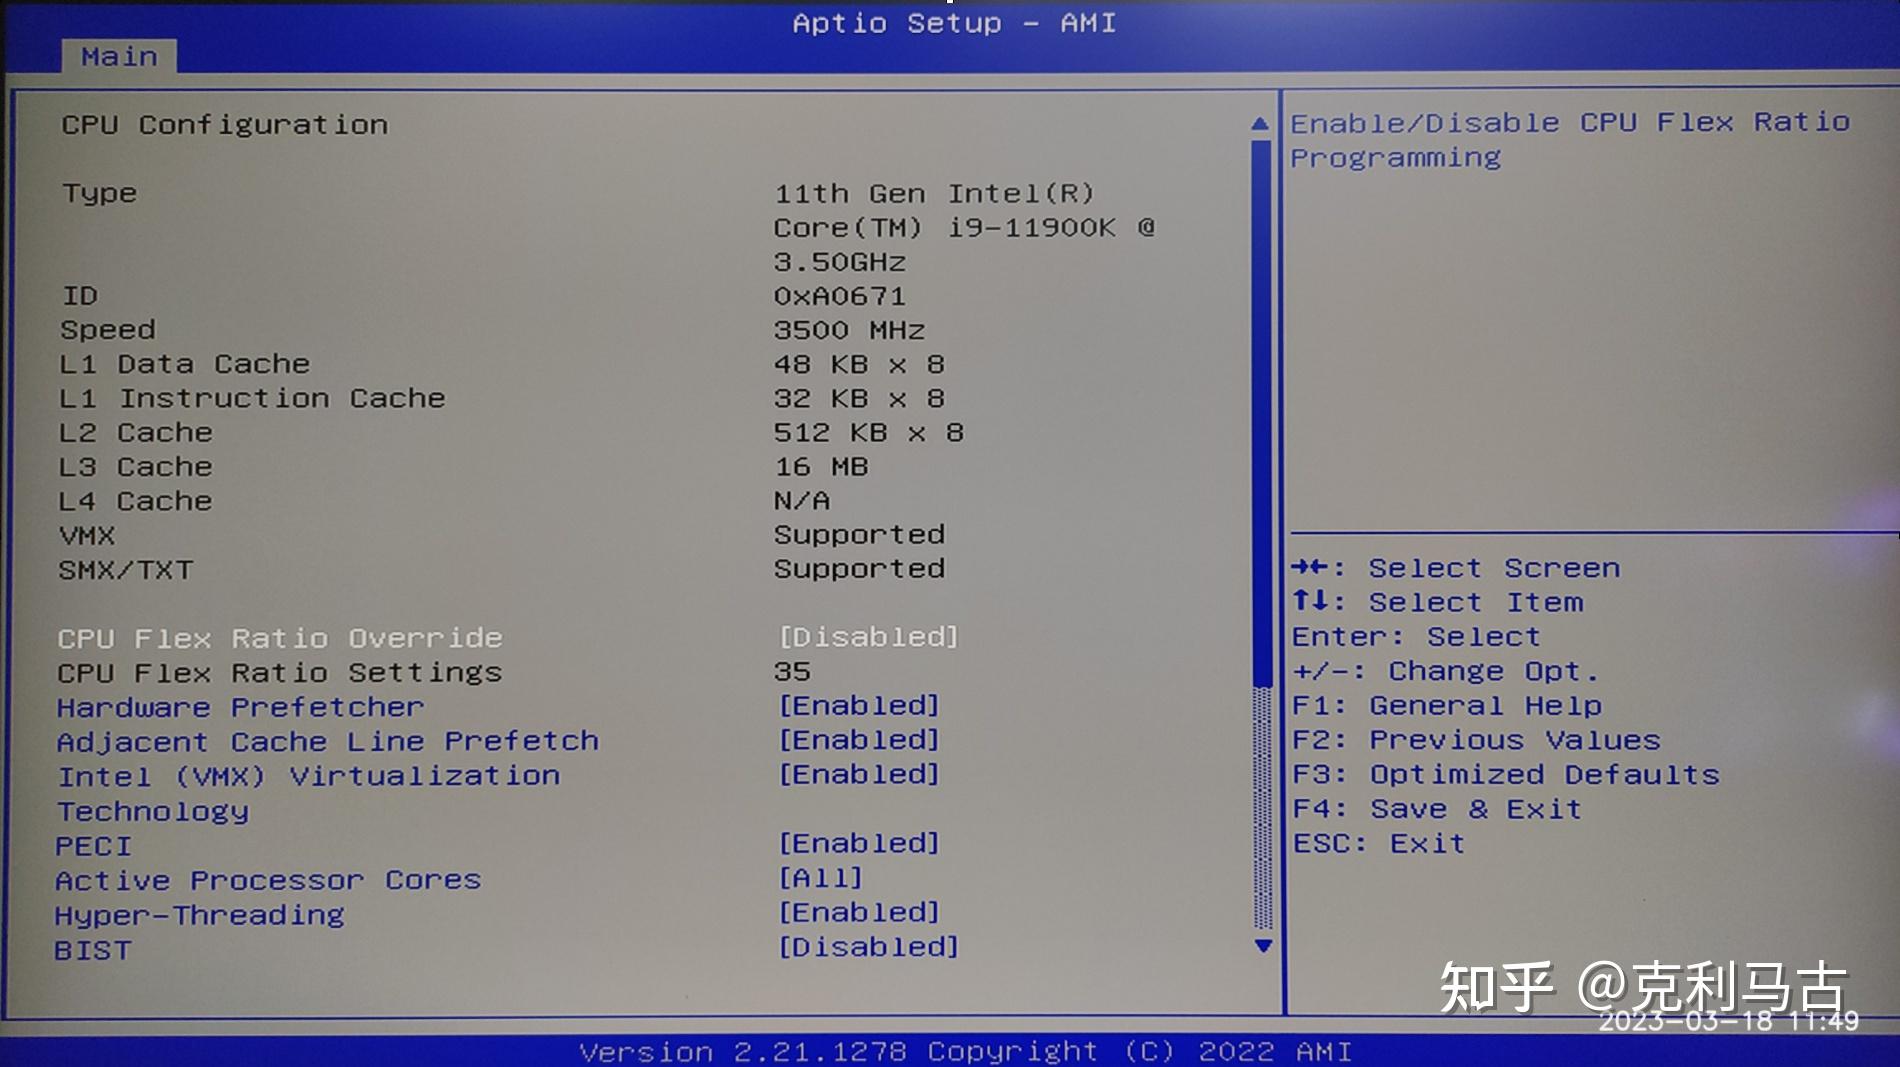Click F4: Save & Exit hint

coord(1437,809)
